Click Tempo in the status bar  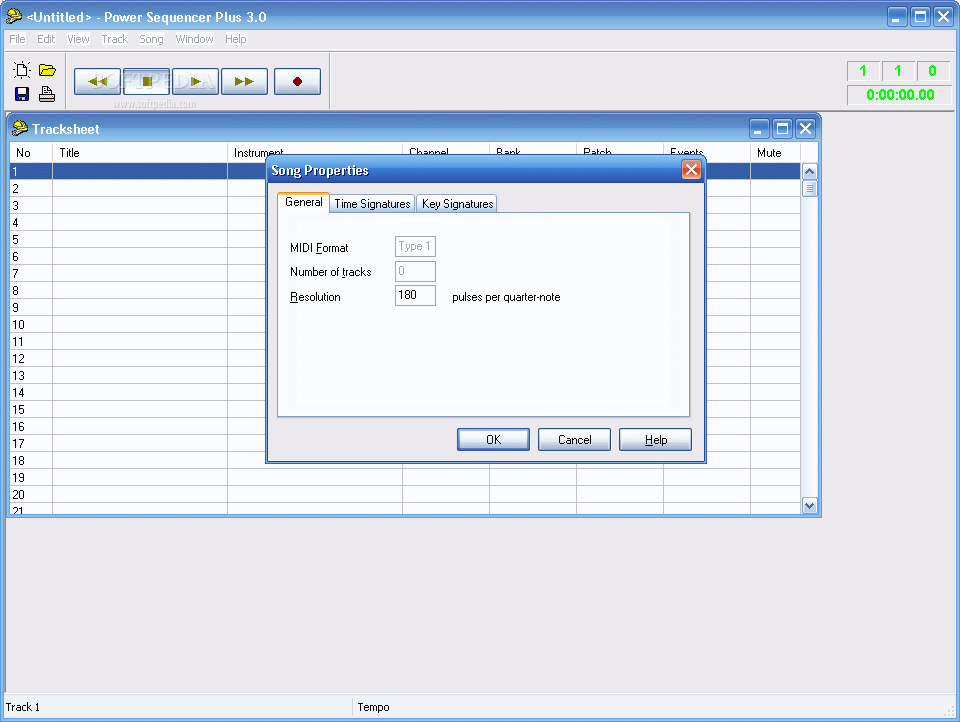(x=373, y=707)
